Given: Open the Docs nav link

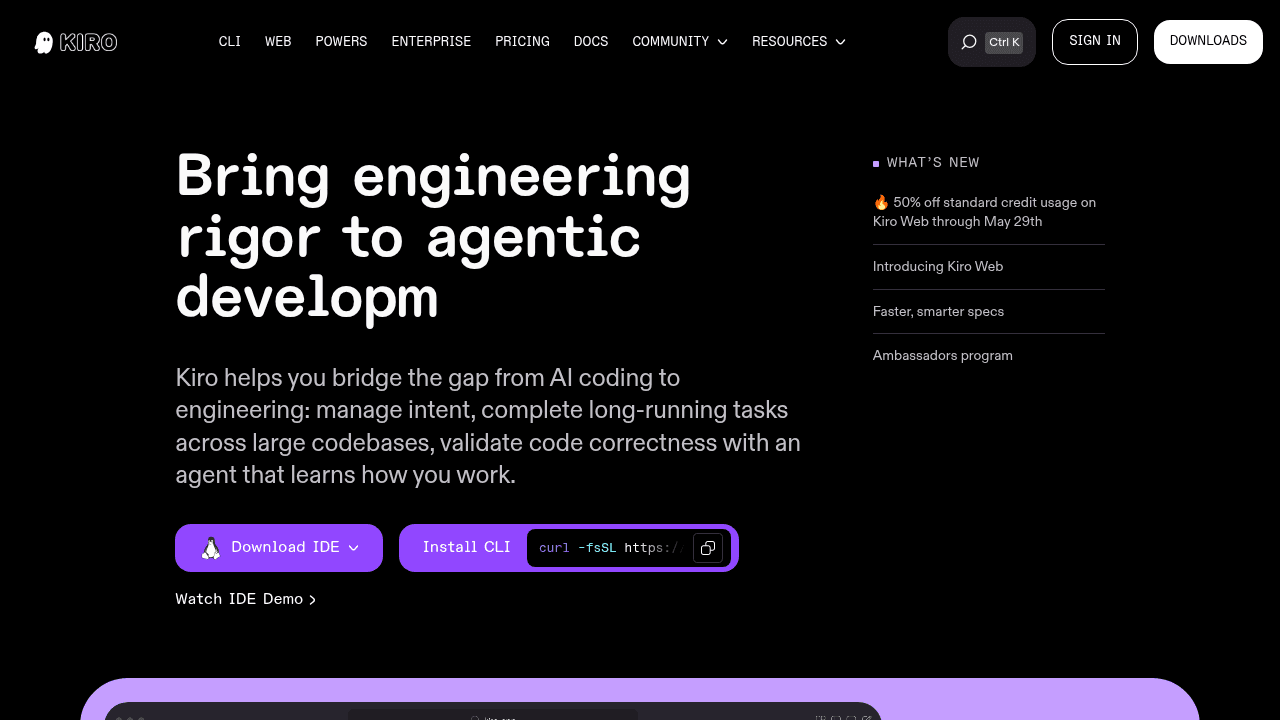Looking at the screenshot, I should point(591,42).
